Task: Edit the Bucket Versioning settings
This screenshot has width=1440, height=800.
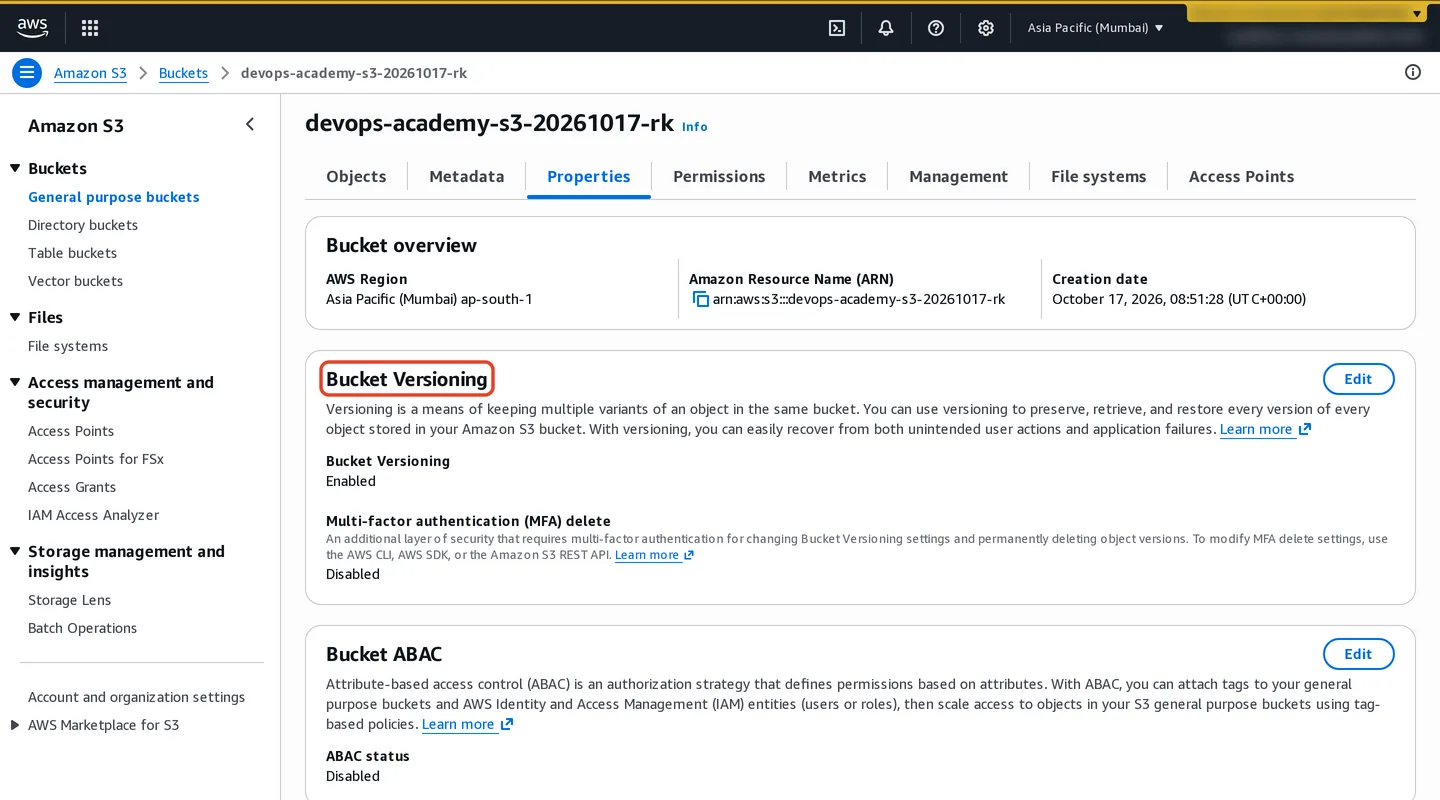Action: [1358, 379]
